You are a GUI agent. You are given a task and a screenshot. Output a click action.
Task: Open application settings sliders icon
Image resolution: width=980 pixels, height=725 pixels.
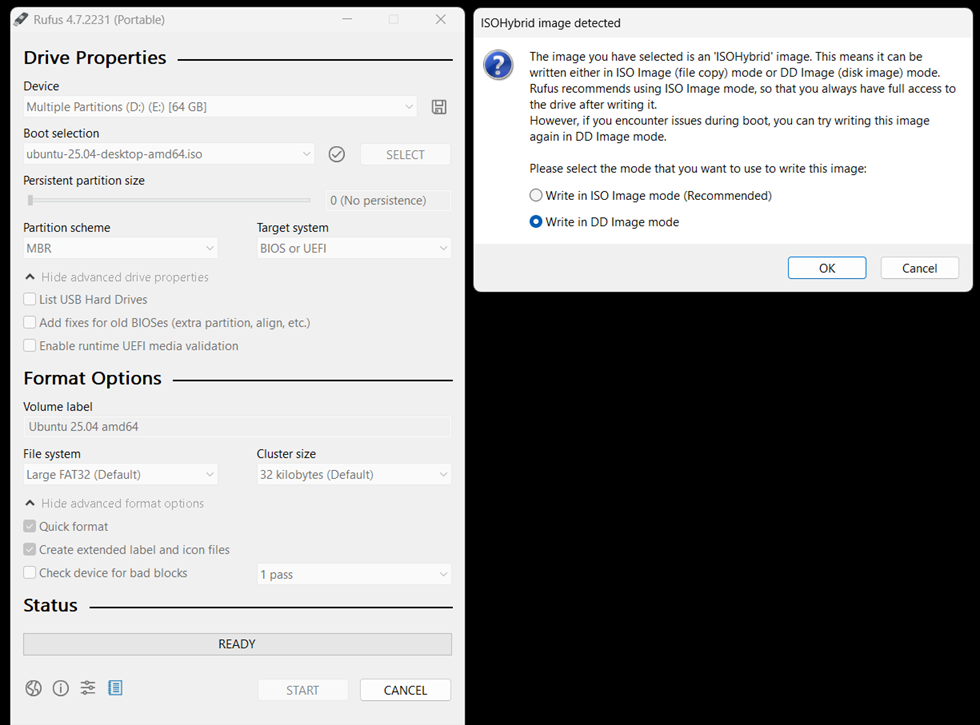pos(88,688)
